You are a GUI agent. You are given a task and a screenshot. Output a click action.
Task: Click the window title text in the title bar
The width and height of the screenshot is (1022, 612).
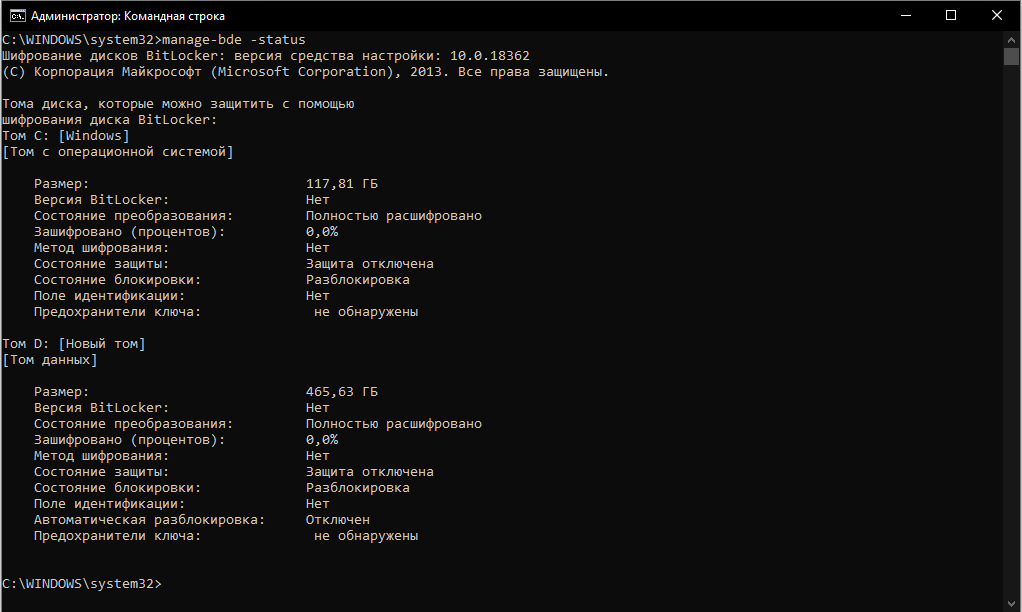[128, 16]
